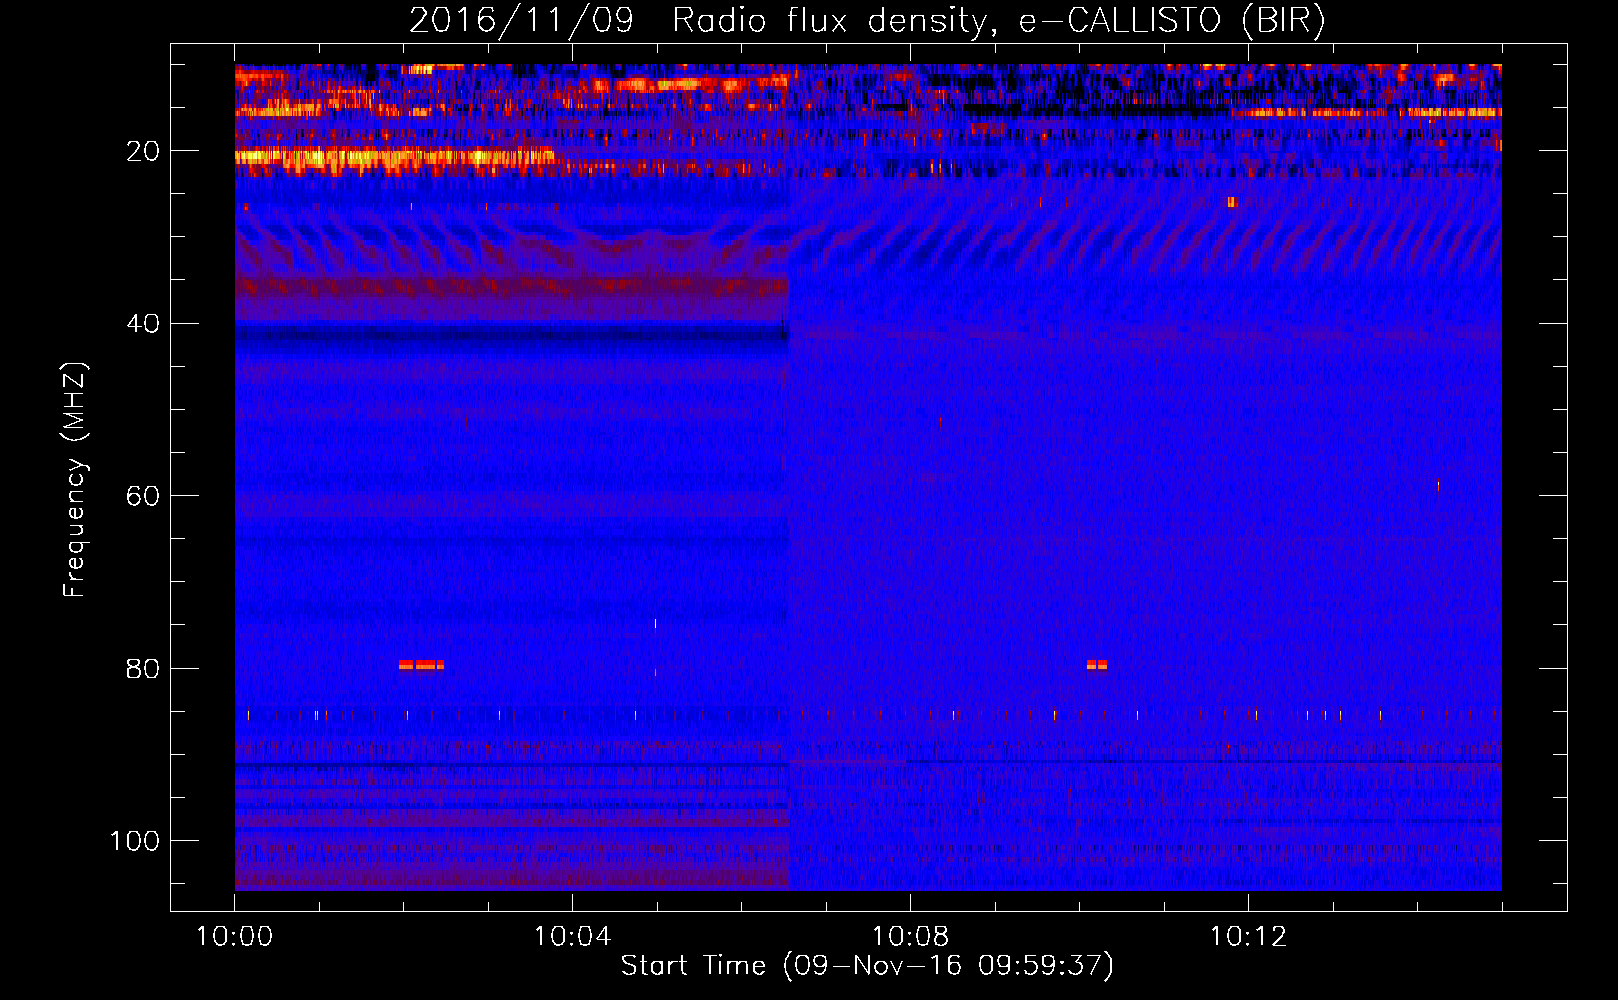The height and width of the screenshot is (1000, 1618).
Task: Click the '10:04' time tick label
Action: tap(572, 937)
